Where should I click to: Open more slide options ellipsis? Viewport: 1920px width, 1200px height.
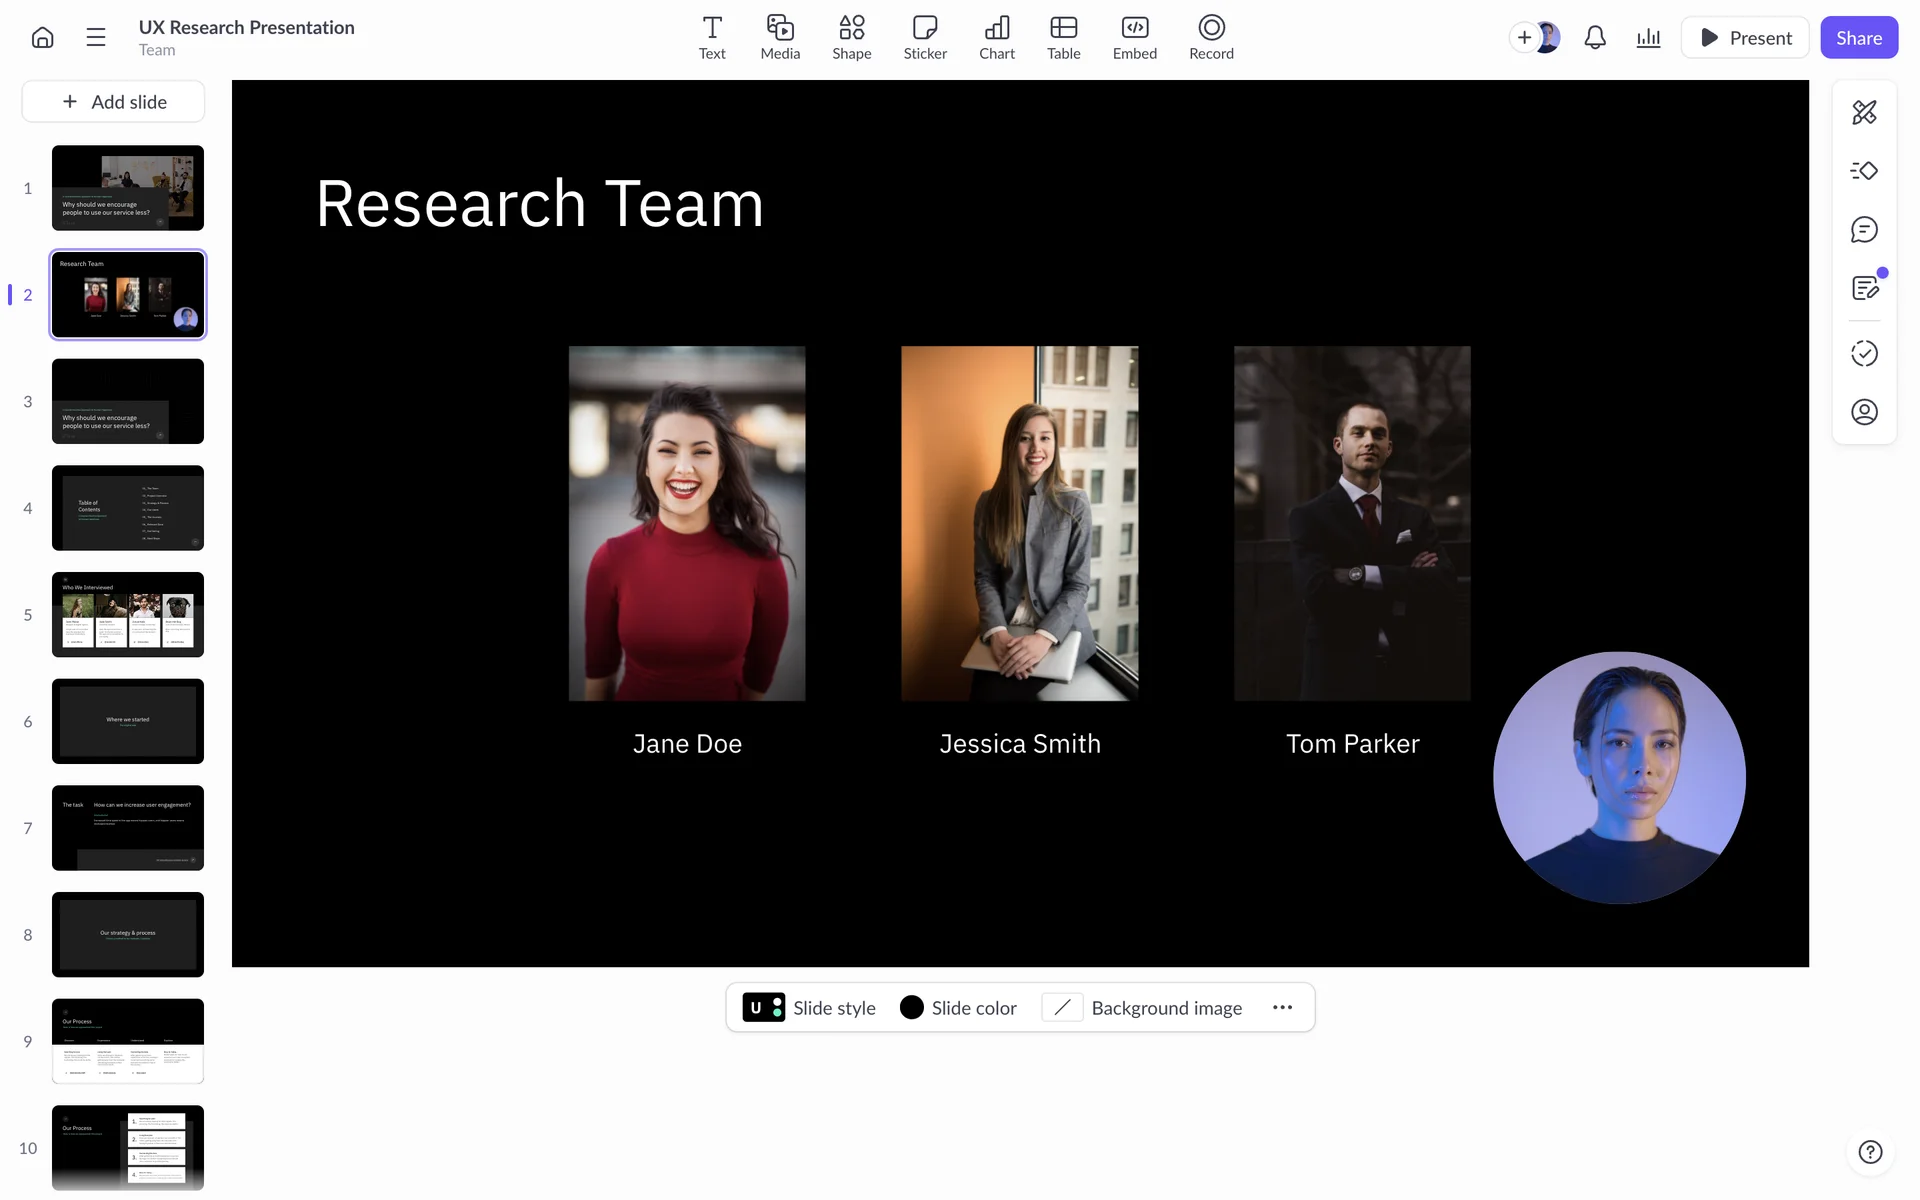point(1282,1008)
